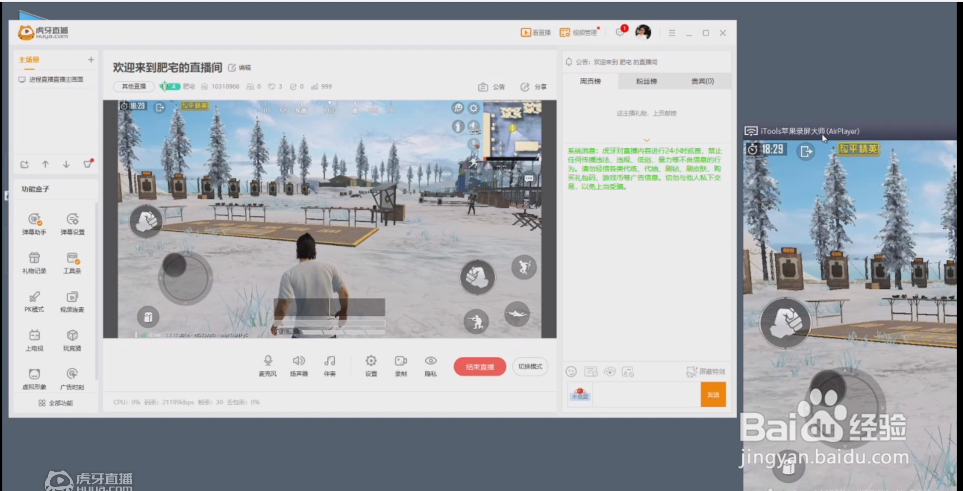
Task: Open the 弹幕助手 tool
Action: tap(34, 224)
